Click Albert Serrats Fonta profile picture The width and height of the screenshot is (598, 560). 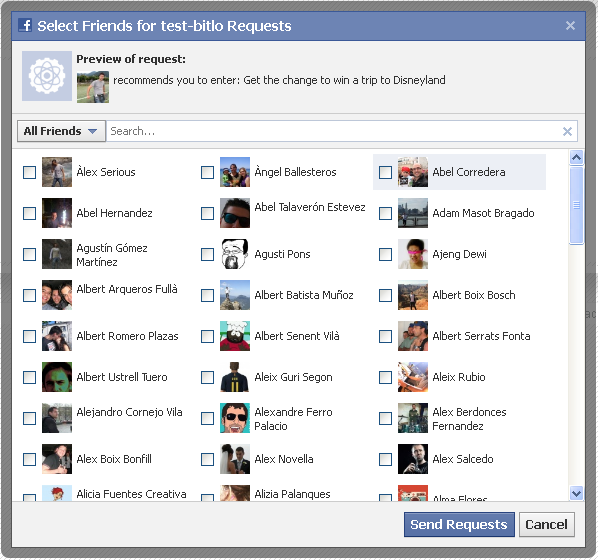[x=413, y=336]
